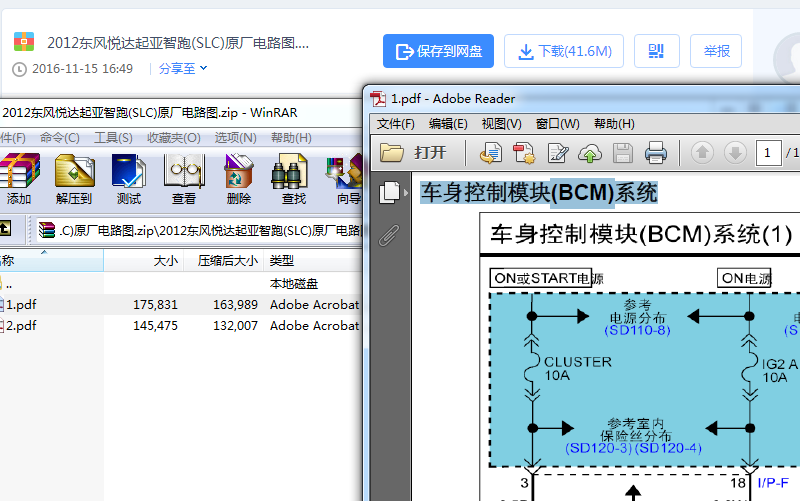
Task: Click WinRAR up-one-level folder icon
Action: (5, 228)
